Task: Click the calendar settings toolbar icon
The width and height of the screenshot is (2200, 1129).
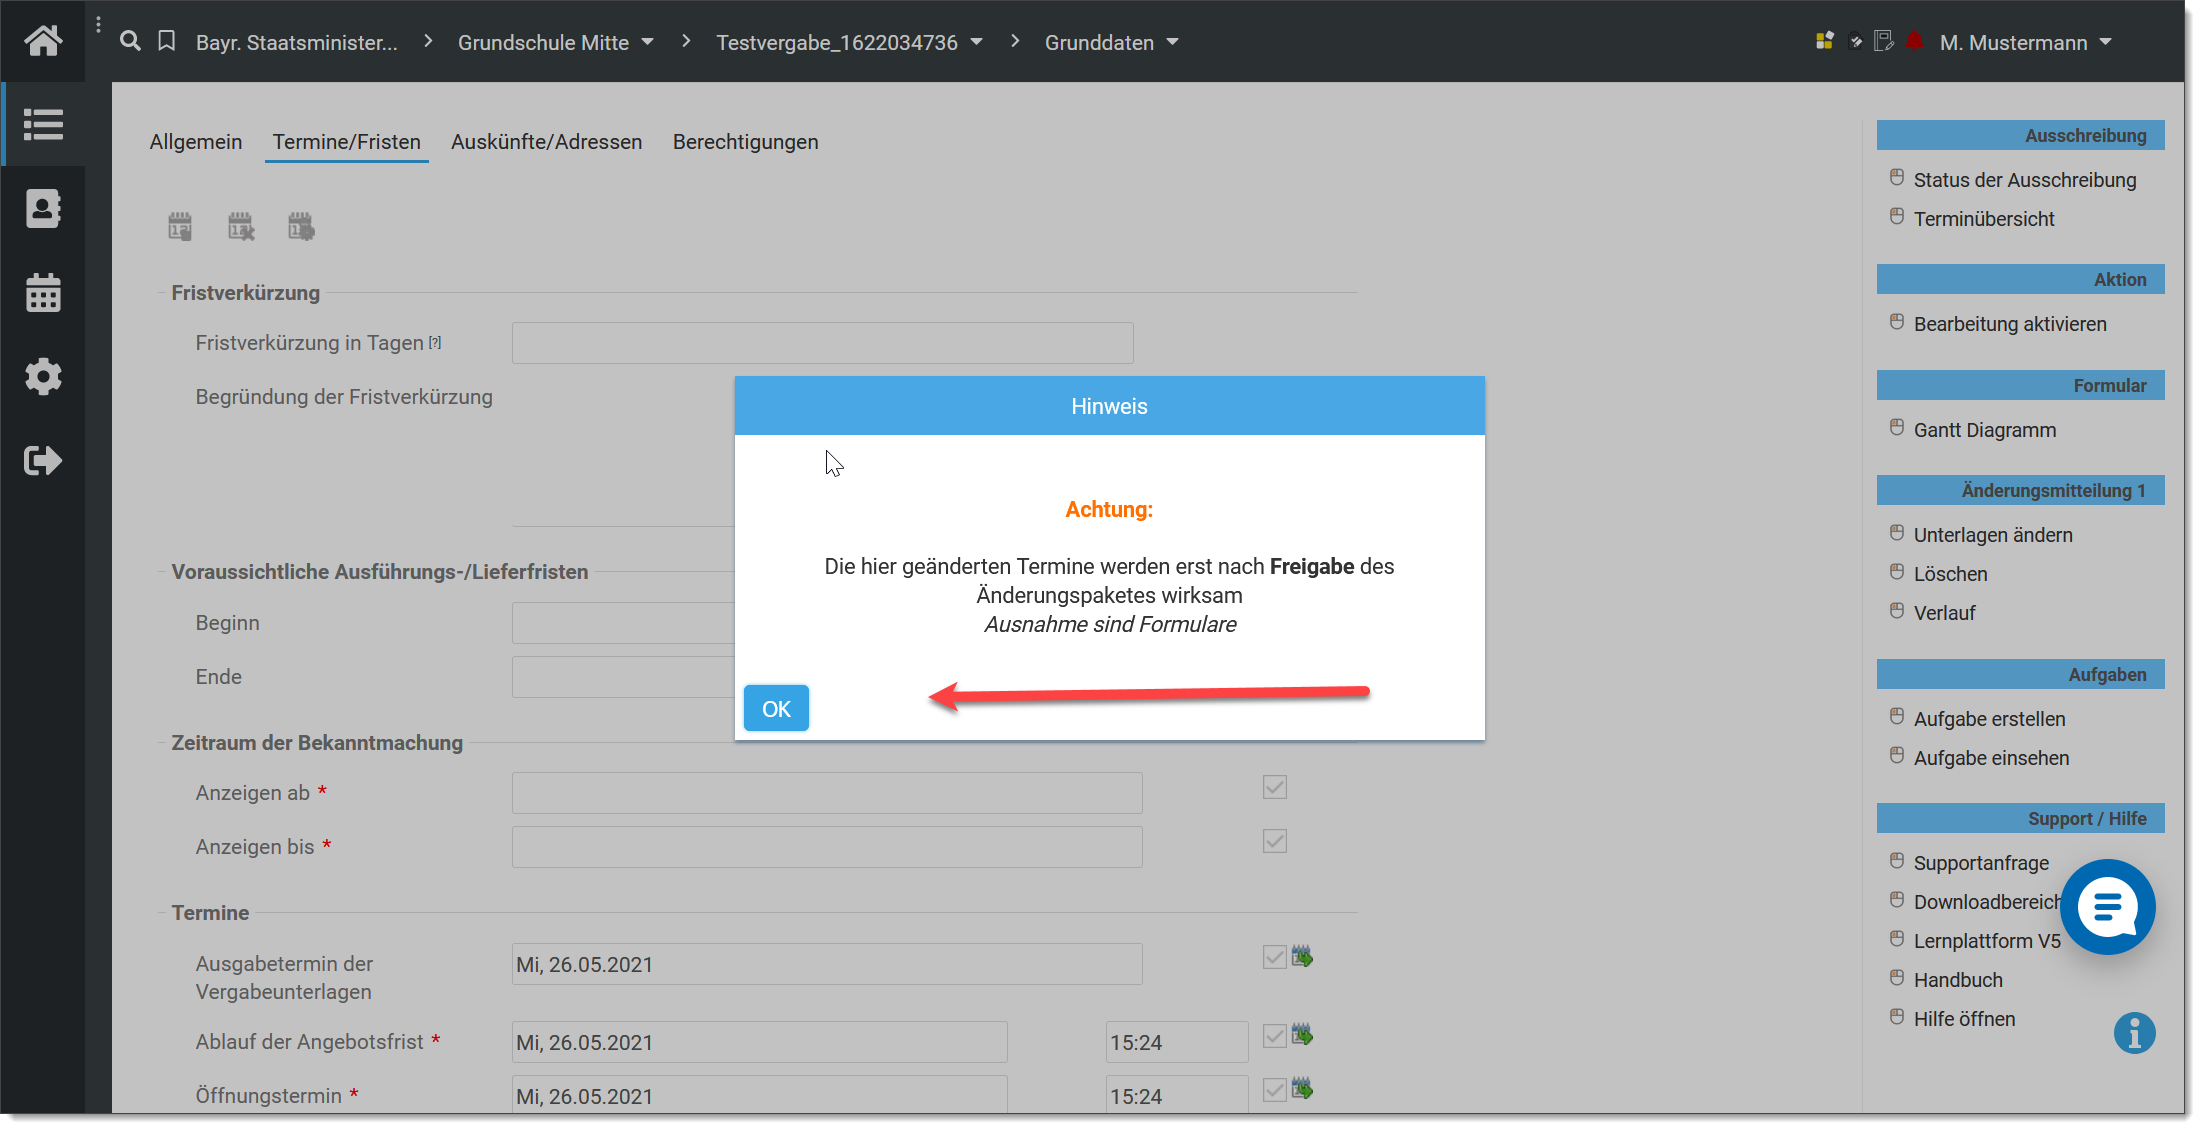Action: click(x=301, y=226)
